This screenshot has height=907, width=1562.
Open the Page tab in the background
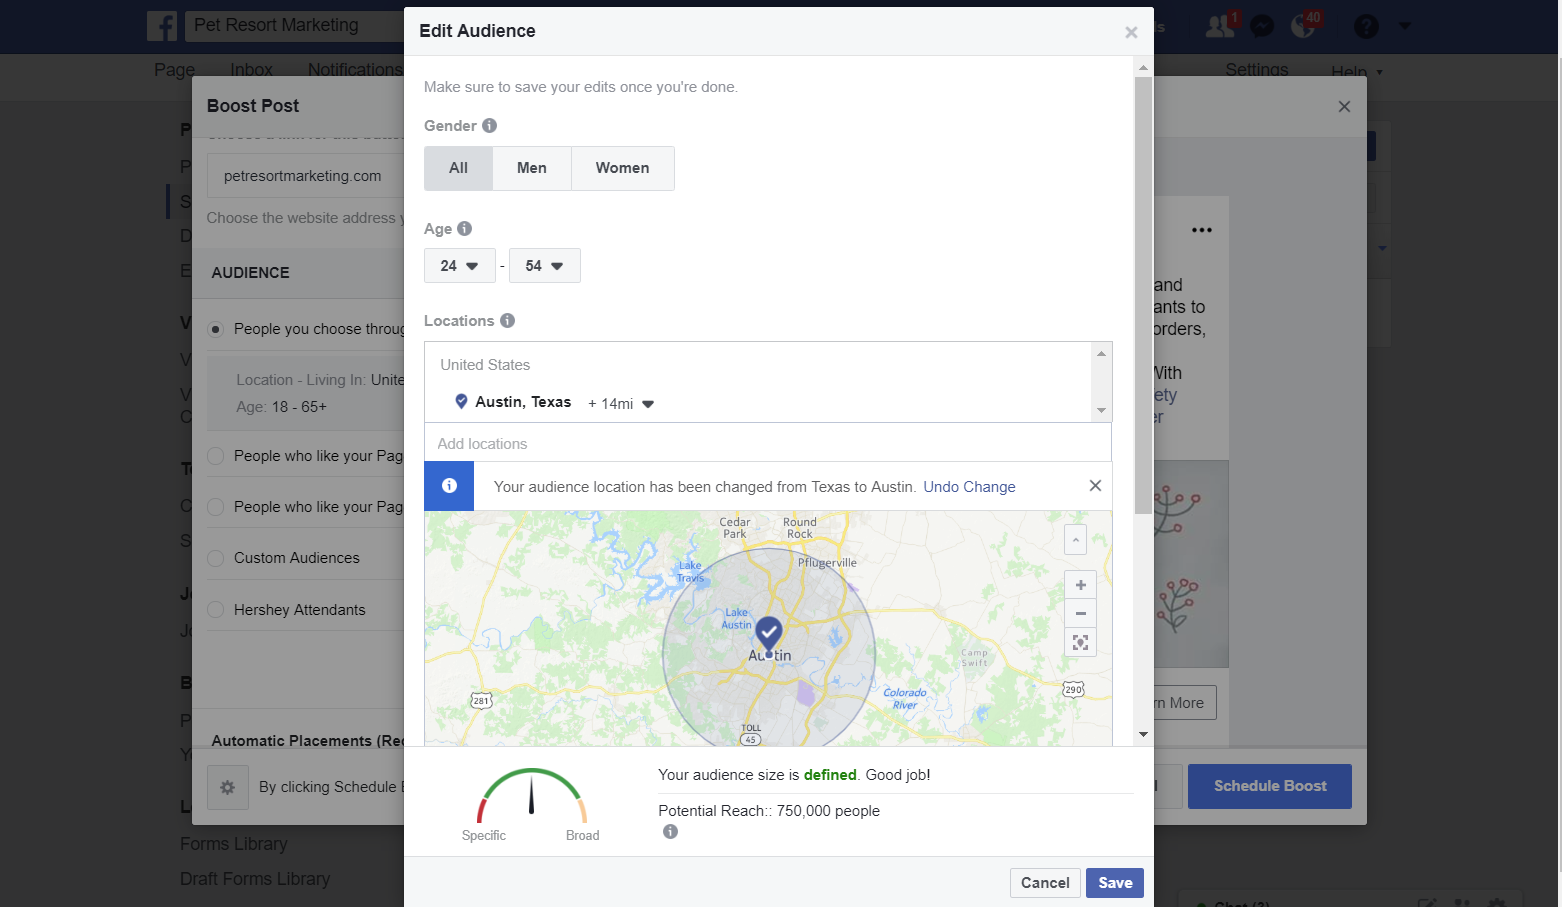[x=174, y=70]
